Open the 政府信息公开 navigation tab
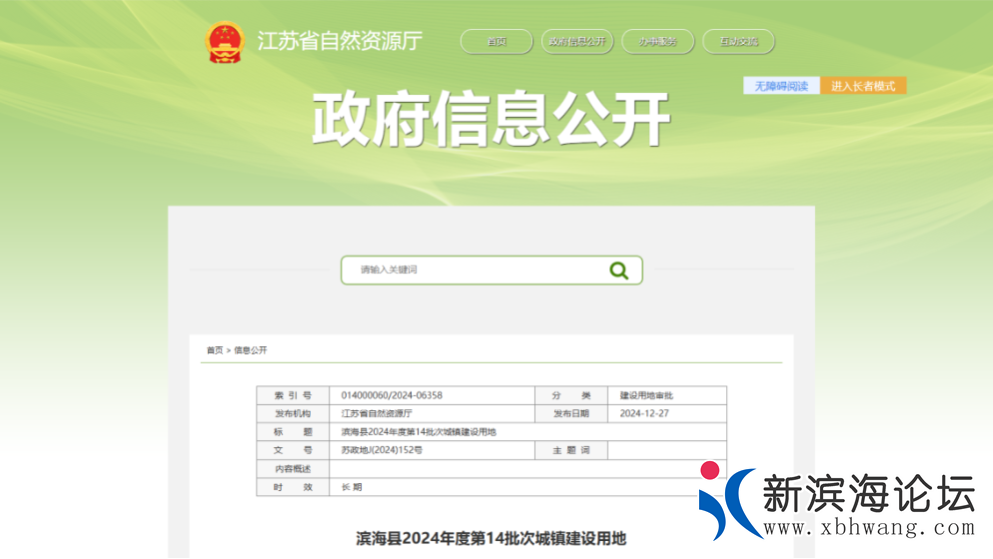This screenshot has height=559, width=993. (577, 42)
